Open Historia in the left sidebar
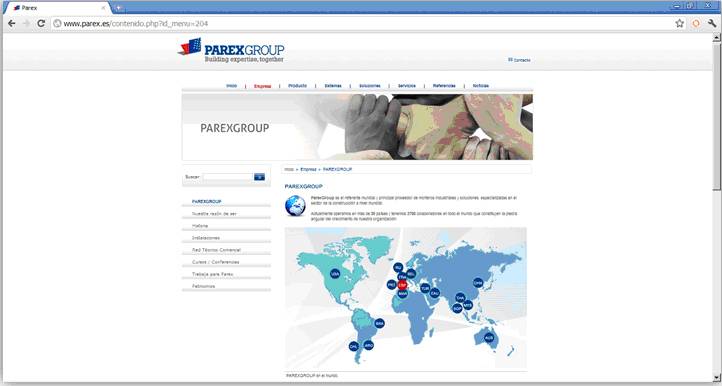Image resolution: width=722 pixels, height=386 pixels. 200,226
